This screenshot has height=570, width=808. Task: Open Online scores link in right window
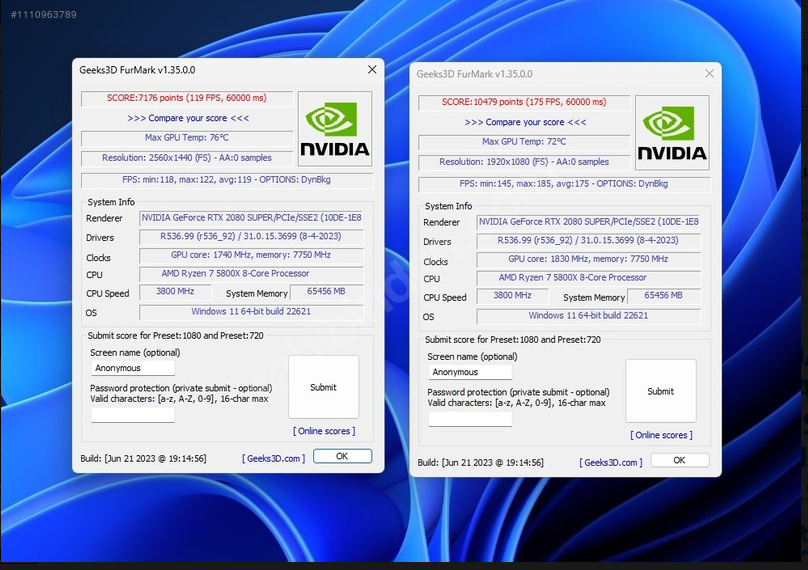[661, 435]
